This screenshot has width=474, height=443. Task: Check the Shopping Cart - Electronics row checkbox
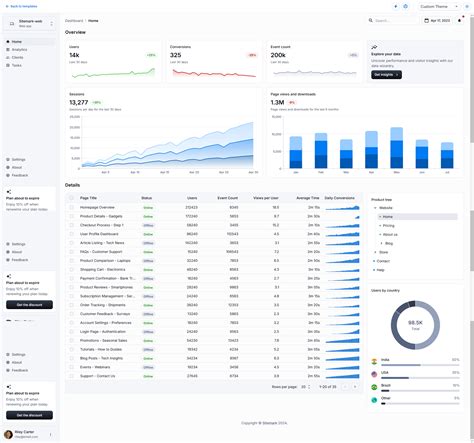click(x=71, y=269)
